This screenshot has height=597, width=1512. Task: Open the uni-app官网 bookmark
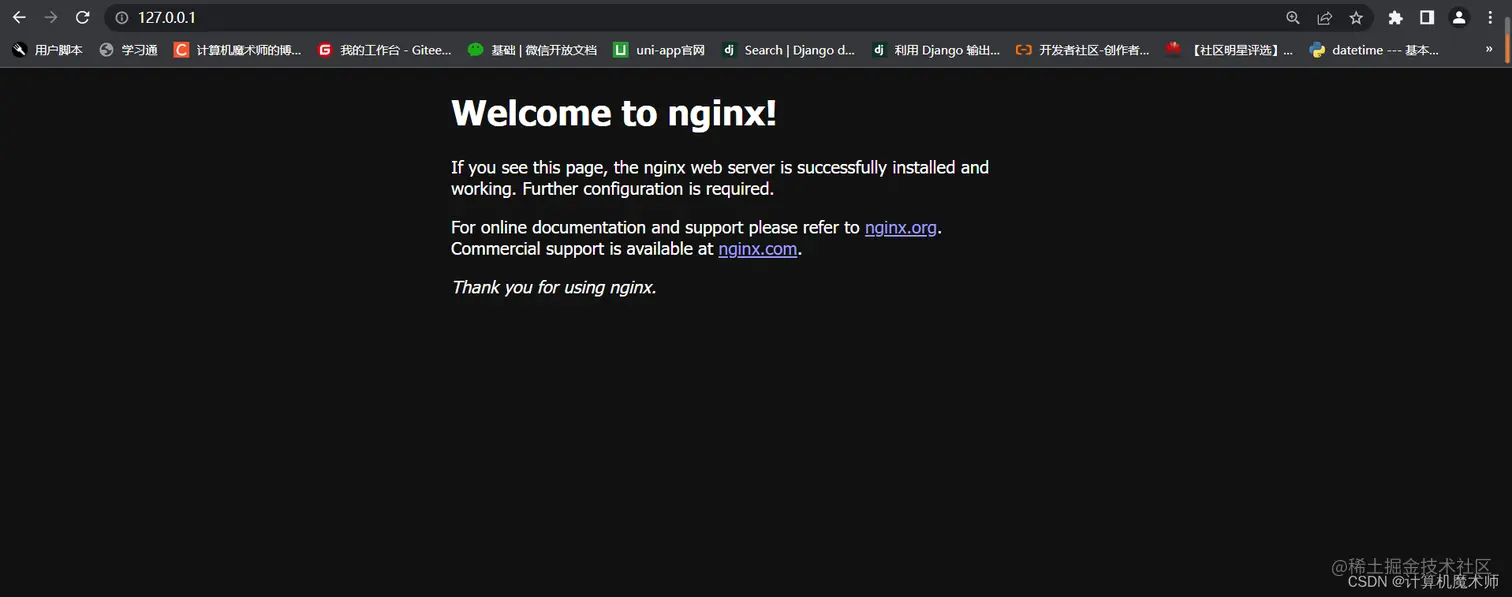pyautogui.click(x=660, y=50)
